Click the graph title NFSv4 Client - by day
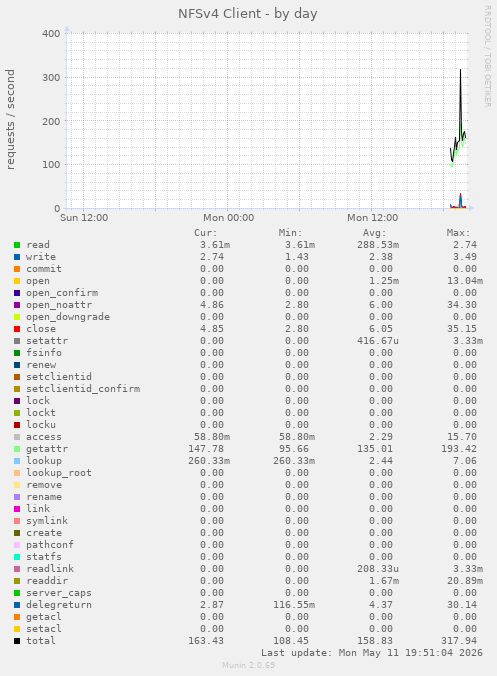The height and width of the screenshot is (676, 497). pos(248,14)
